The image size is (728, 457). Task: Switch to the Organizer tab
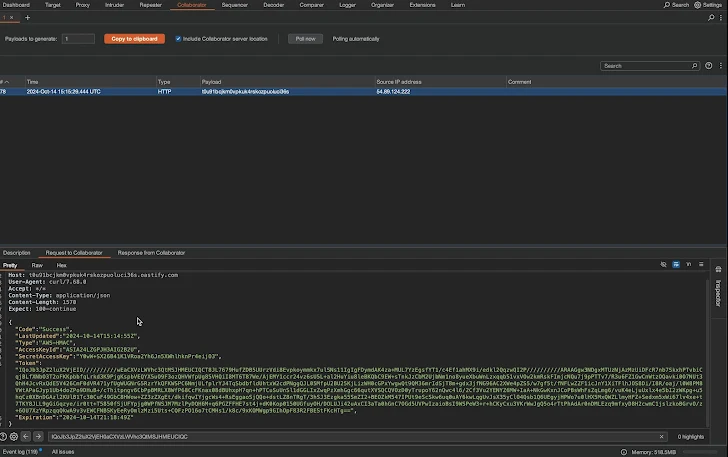click(x=382, y=5)
